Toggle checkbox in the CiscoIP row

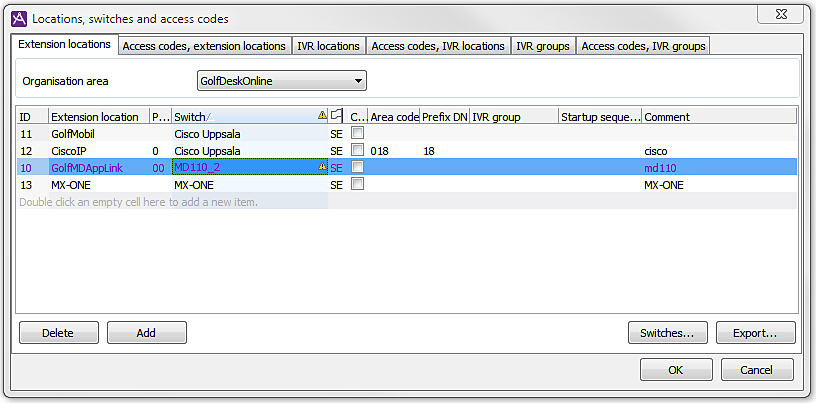357,151
